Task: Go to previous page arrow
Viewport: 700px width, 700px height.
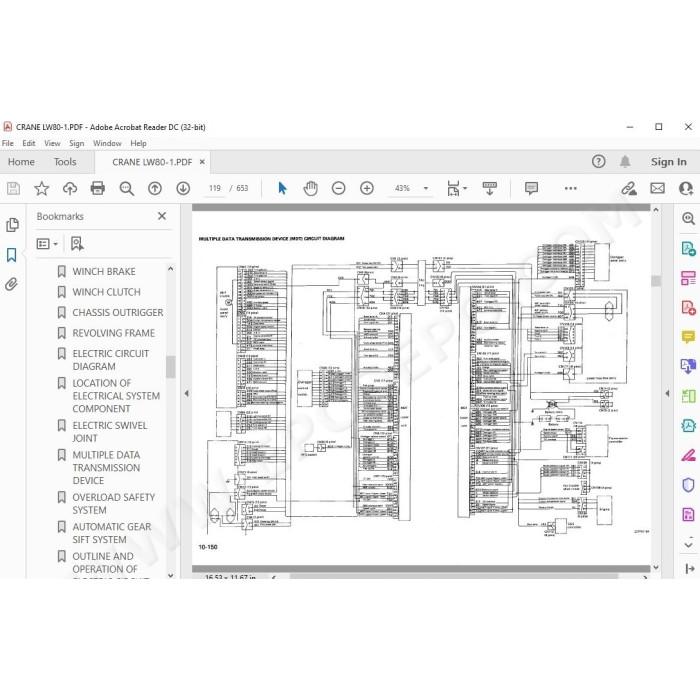Action: pos(155,188)
